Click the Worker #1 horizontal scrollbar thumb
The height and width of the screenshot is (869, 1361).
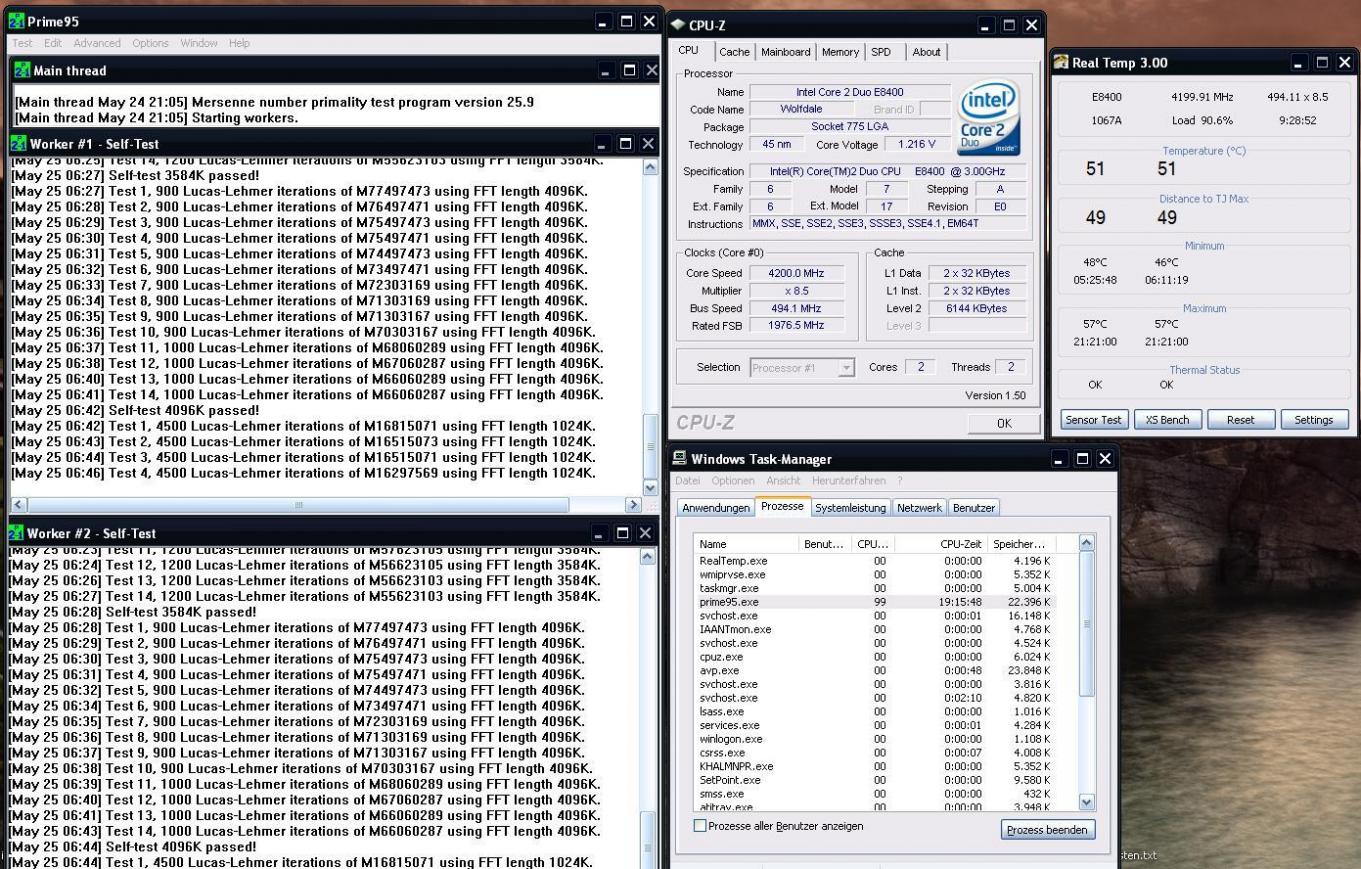click(298, 506)
